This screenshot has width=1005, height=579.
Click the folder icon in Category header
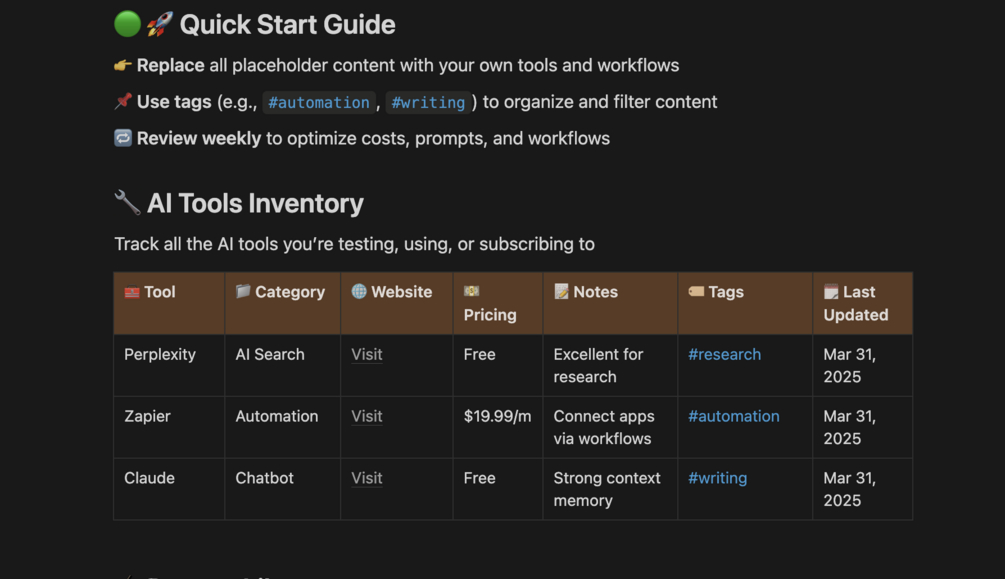coord(243,292)
